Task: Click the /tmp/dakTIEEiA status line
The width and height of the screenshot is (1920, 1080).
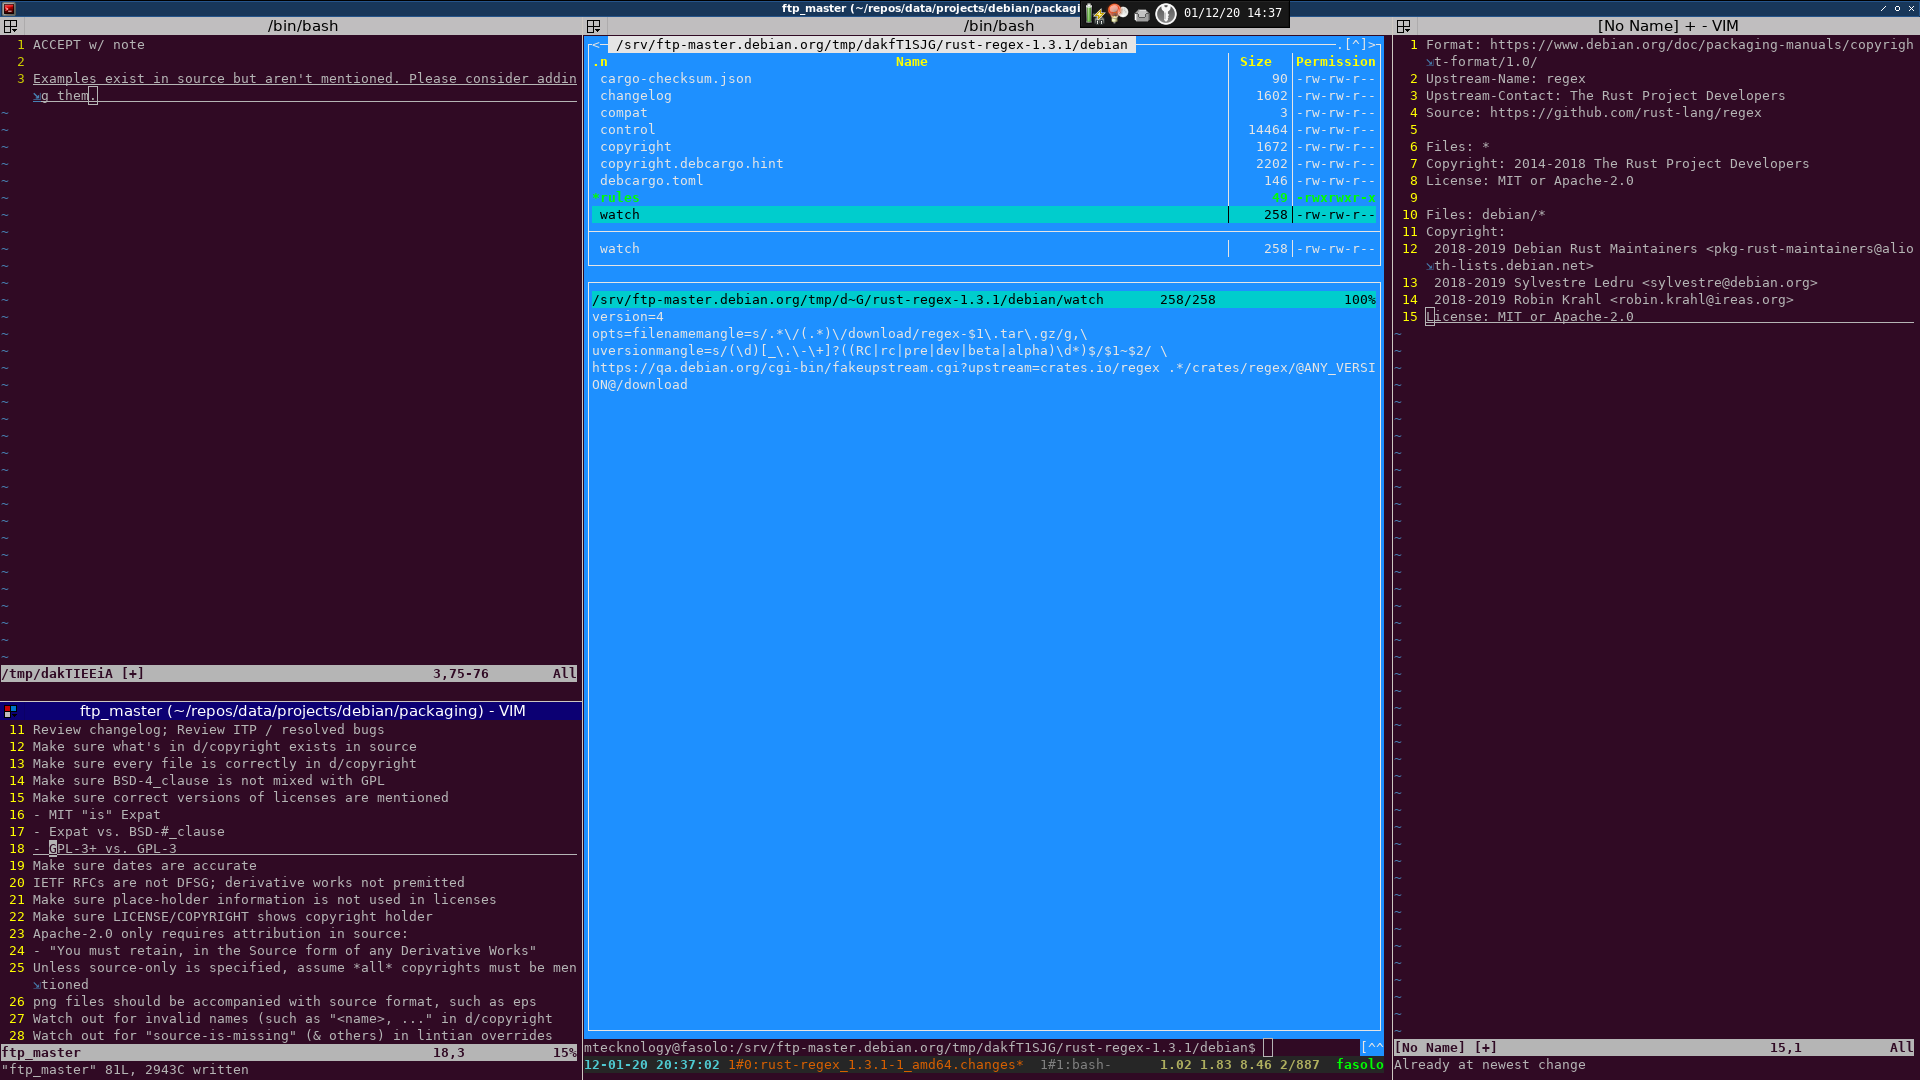Action: pyautogui.click(x=289, y=674)
